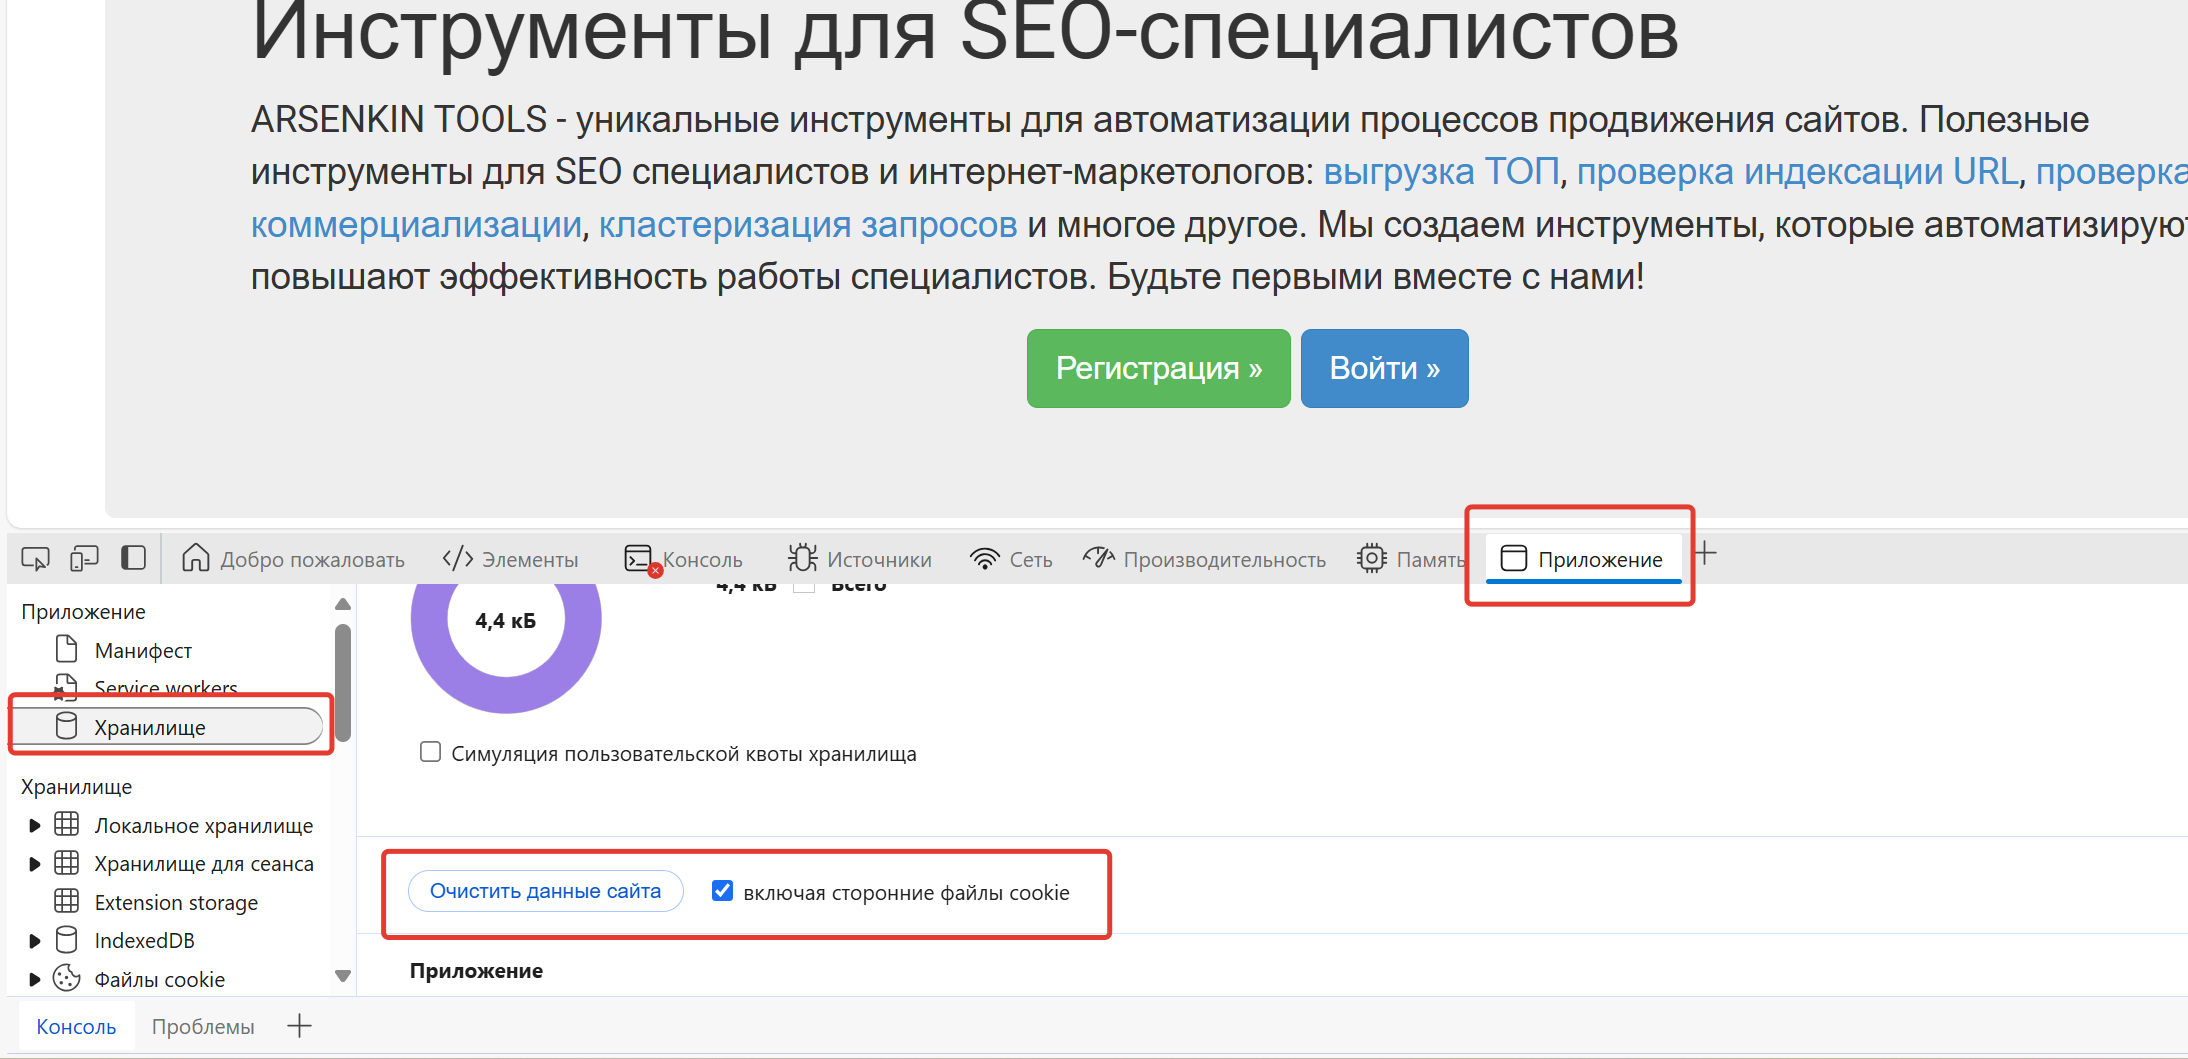Click the cylinder icon beside Хранилище item
Viewport: 2188px width, 1059px height.
click(66, 726)
